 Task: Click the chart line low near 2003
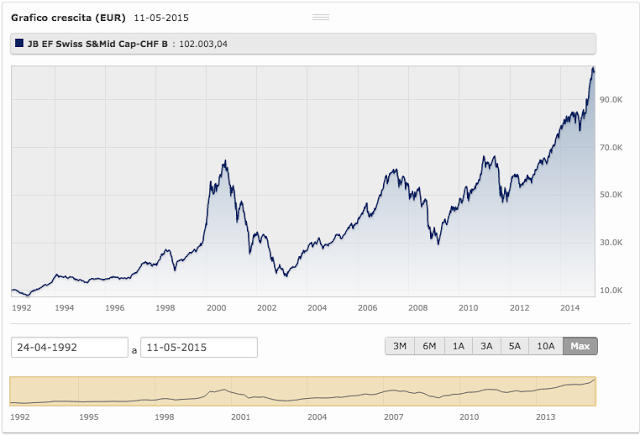[x=285, y=274]
